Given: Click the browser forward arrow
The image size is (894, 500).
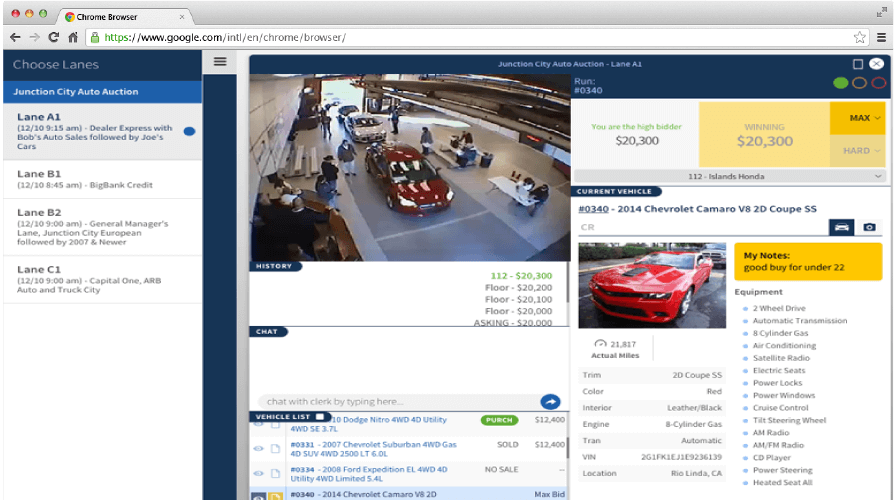Looking at the screenshot, I should (35, 37).
